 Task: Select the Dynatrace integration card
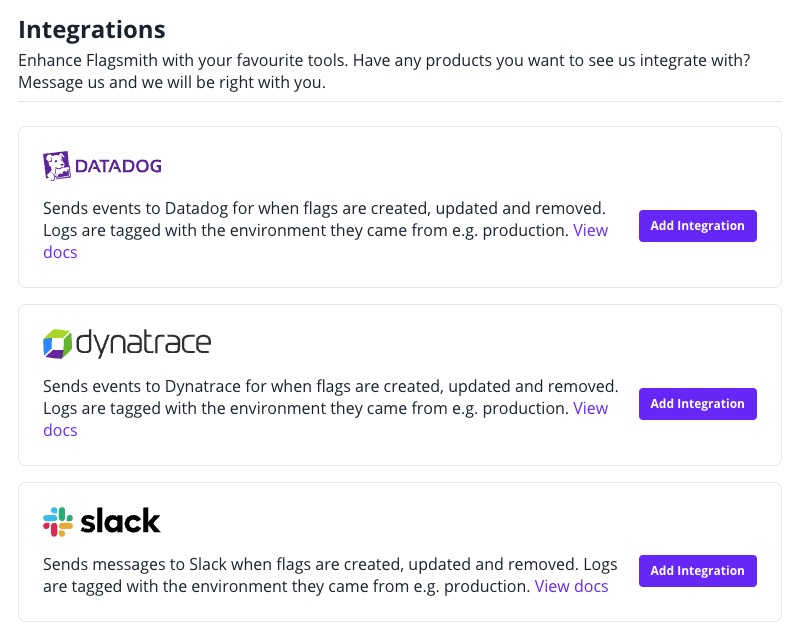(400, 384)
